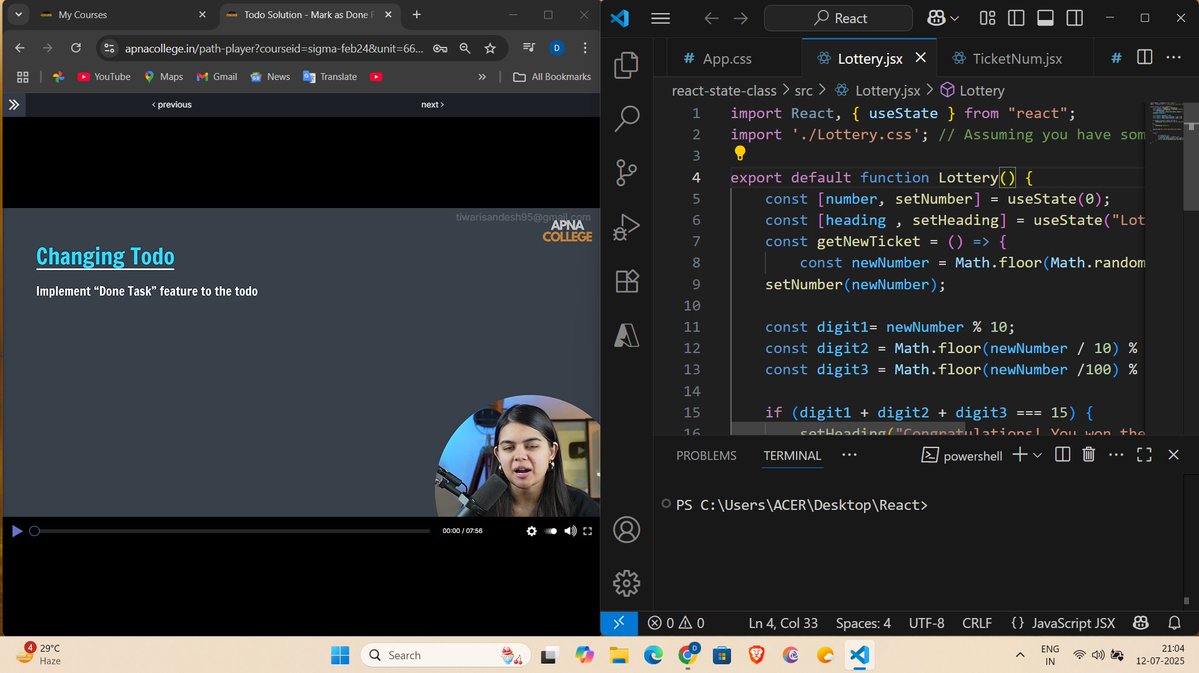
Task: Open Run and Debug view in VS Code
Action: 626,227
